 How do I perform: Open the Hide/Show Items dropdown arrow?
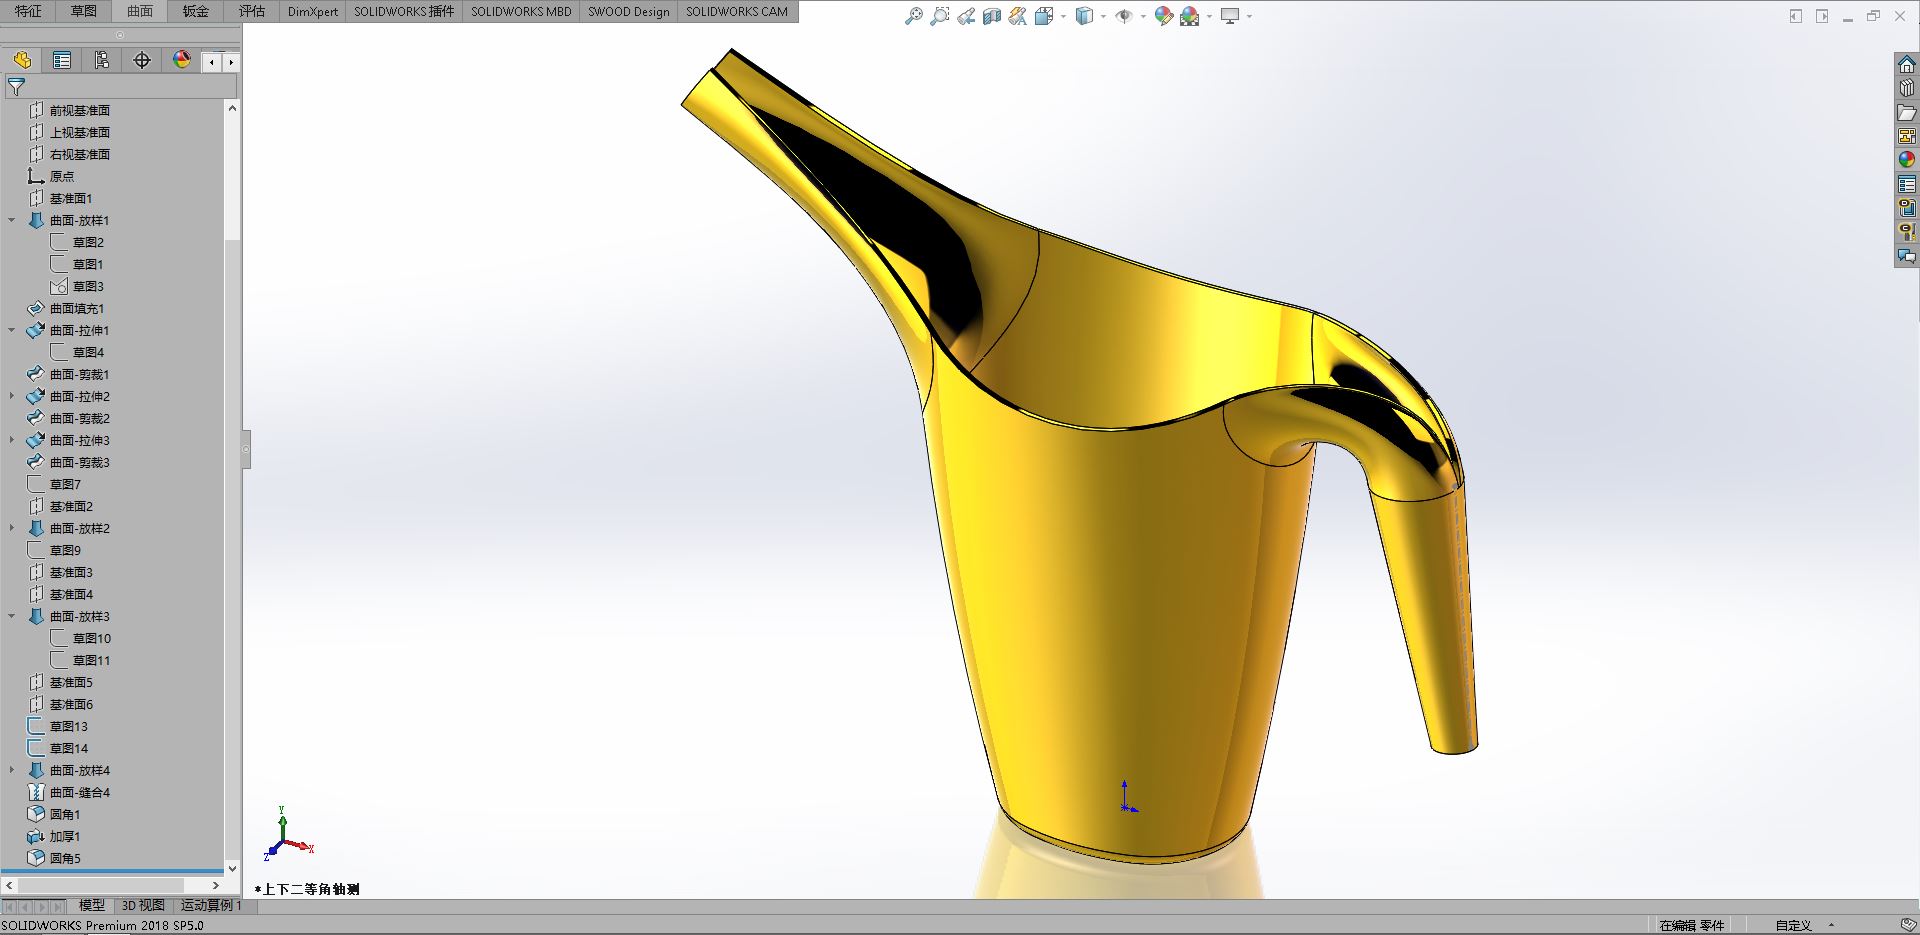(1142, 16)
